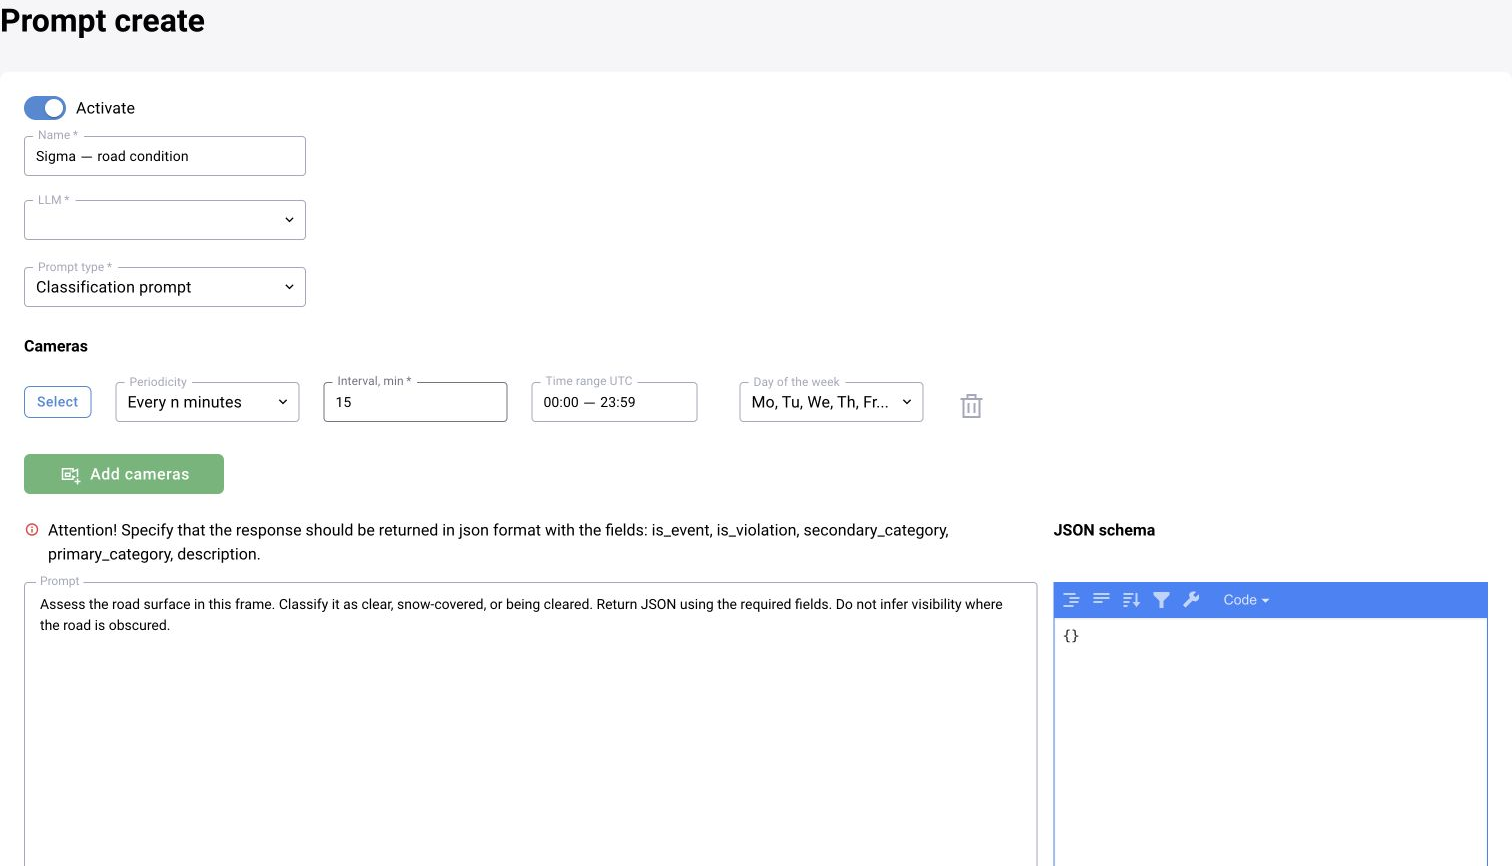
Task: Click the Repair JSON wrench icon
Action: [1191, 600]
